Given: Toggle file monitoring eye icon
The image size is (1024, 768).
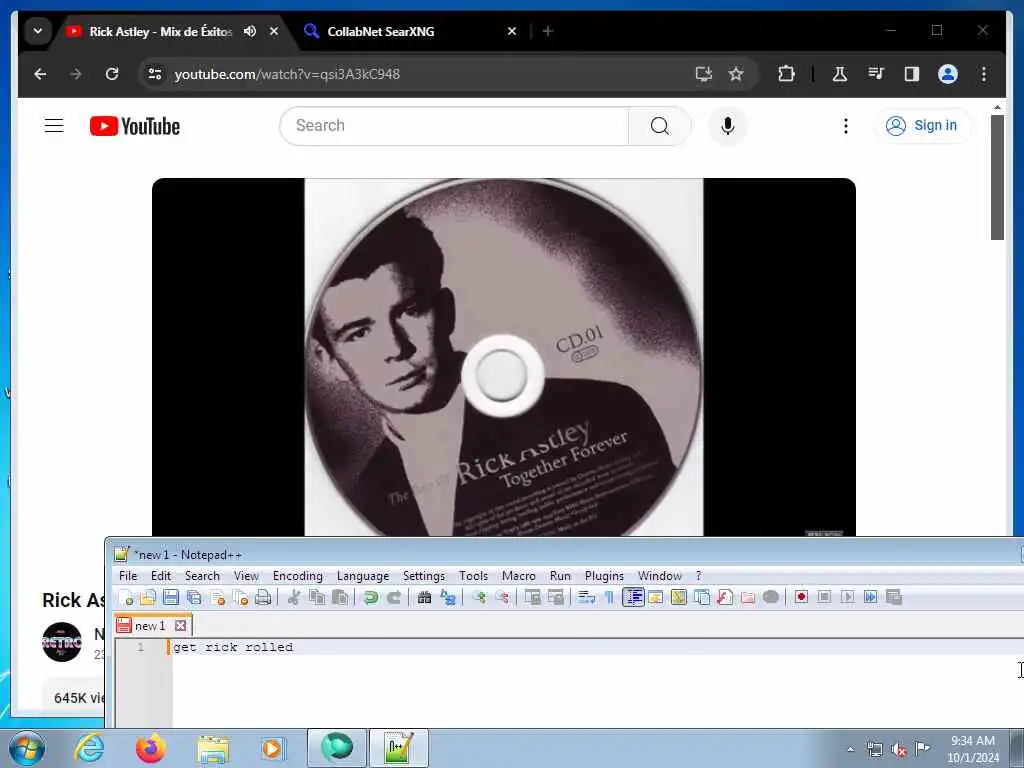Looking at the screenshot, I should coord(771,597).
